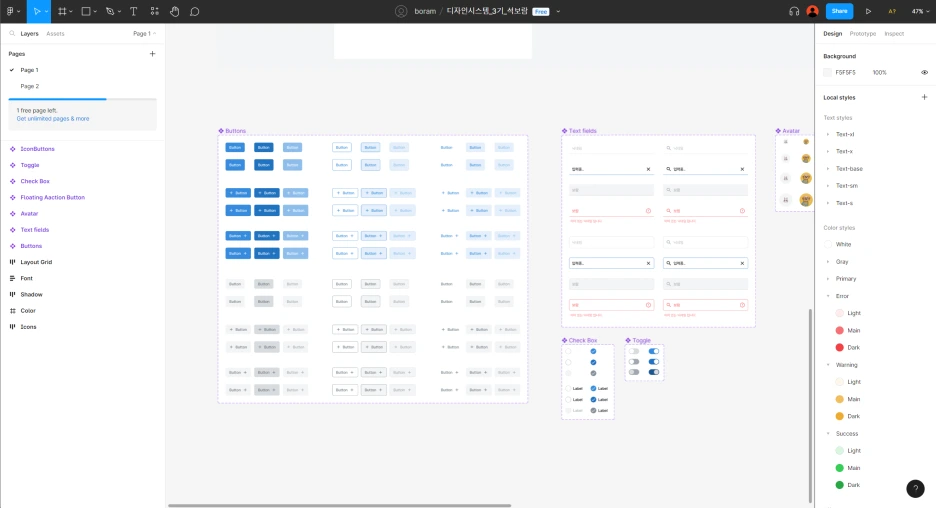Click the background F5F5F5 color swatch
Viewport: 936px width, 508px height.
click(827, 72)
